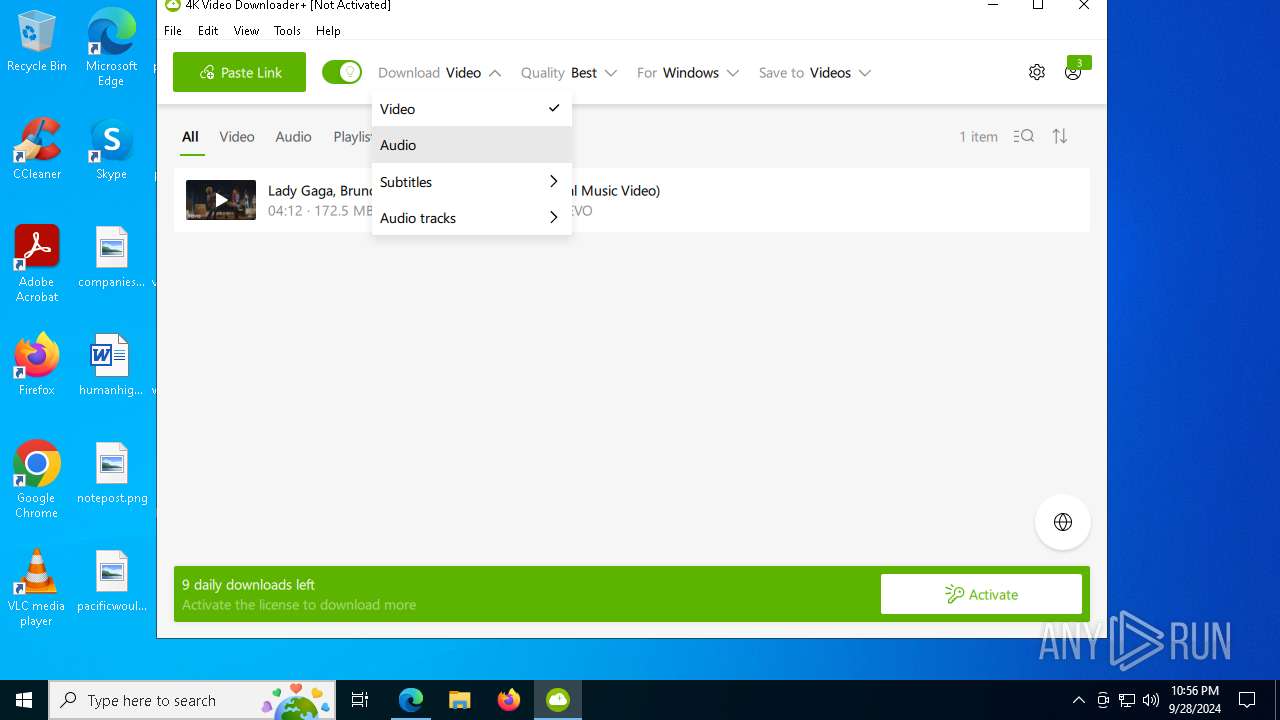
Task: Expand the Subtitles submenu
Action: coord(471,182)
